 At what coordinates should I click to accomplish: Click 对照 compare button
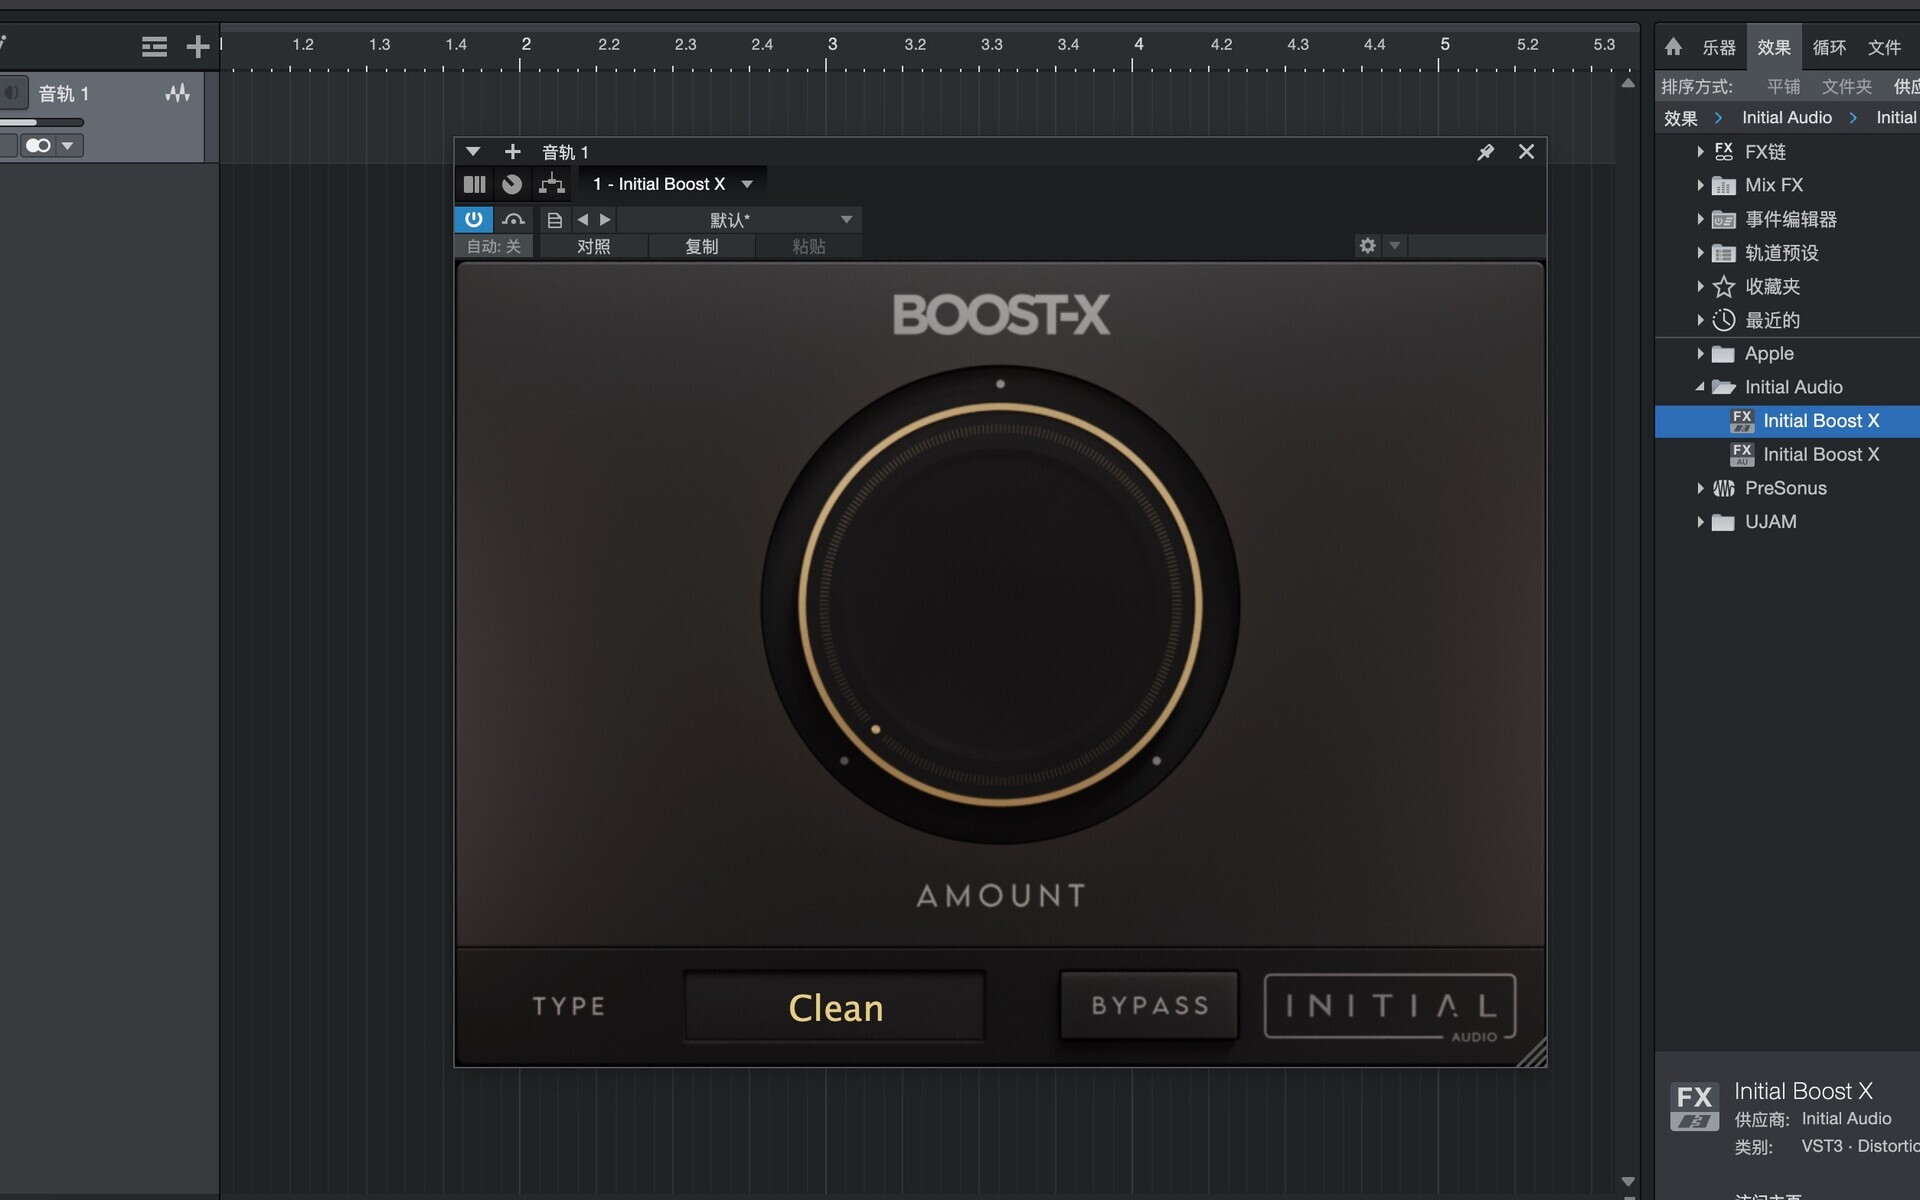point(594,246)
